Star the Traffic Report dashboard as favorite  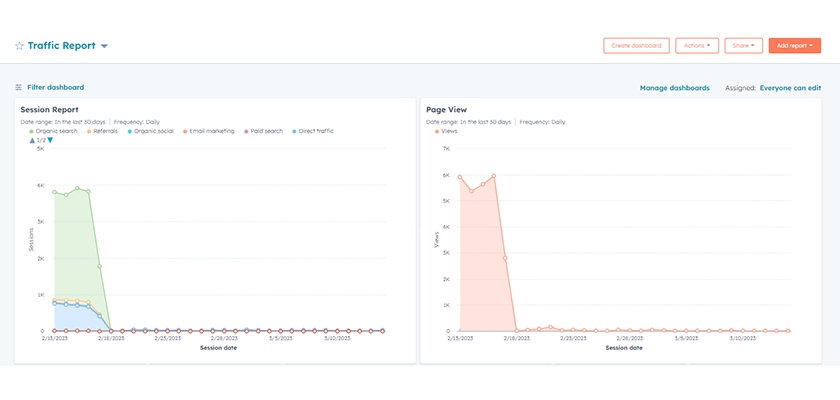tap(19, 46)
